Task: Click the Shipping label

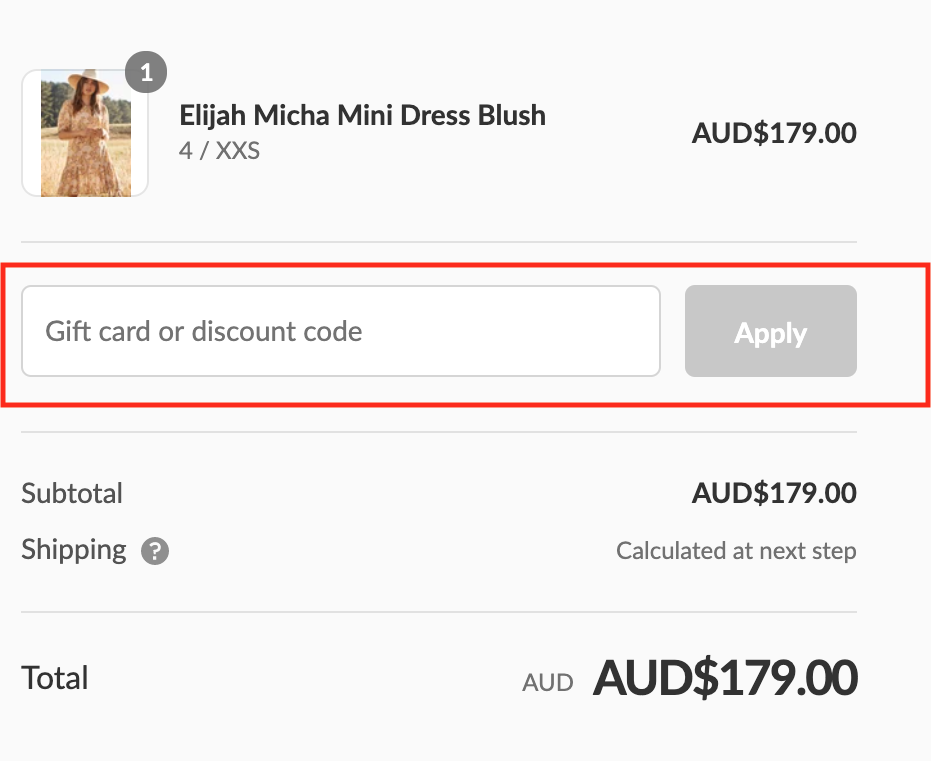Action: click(74, 550)
